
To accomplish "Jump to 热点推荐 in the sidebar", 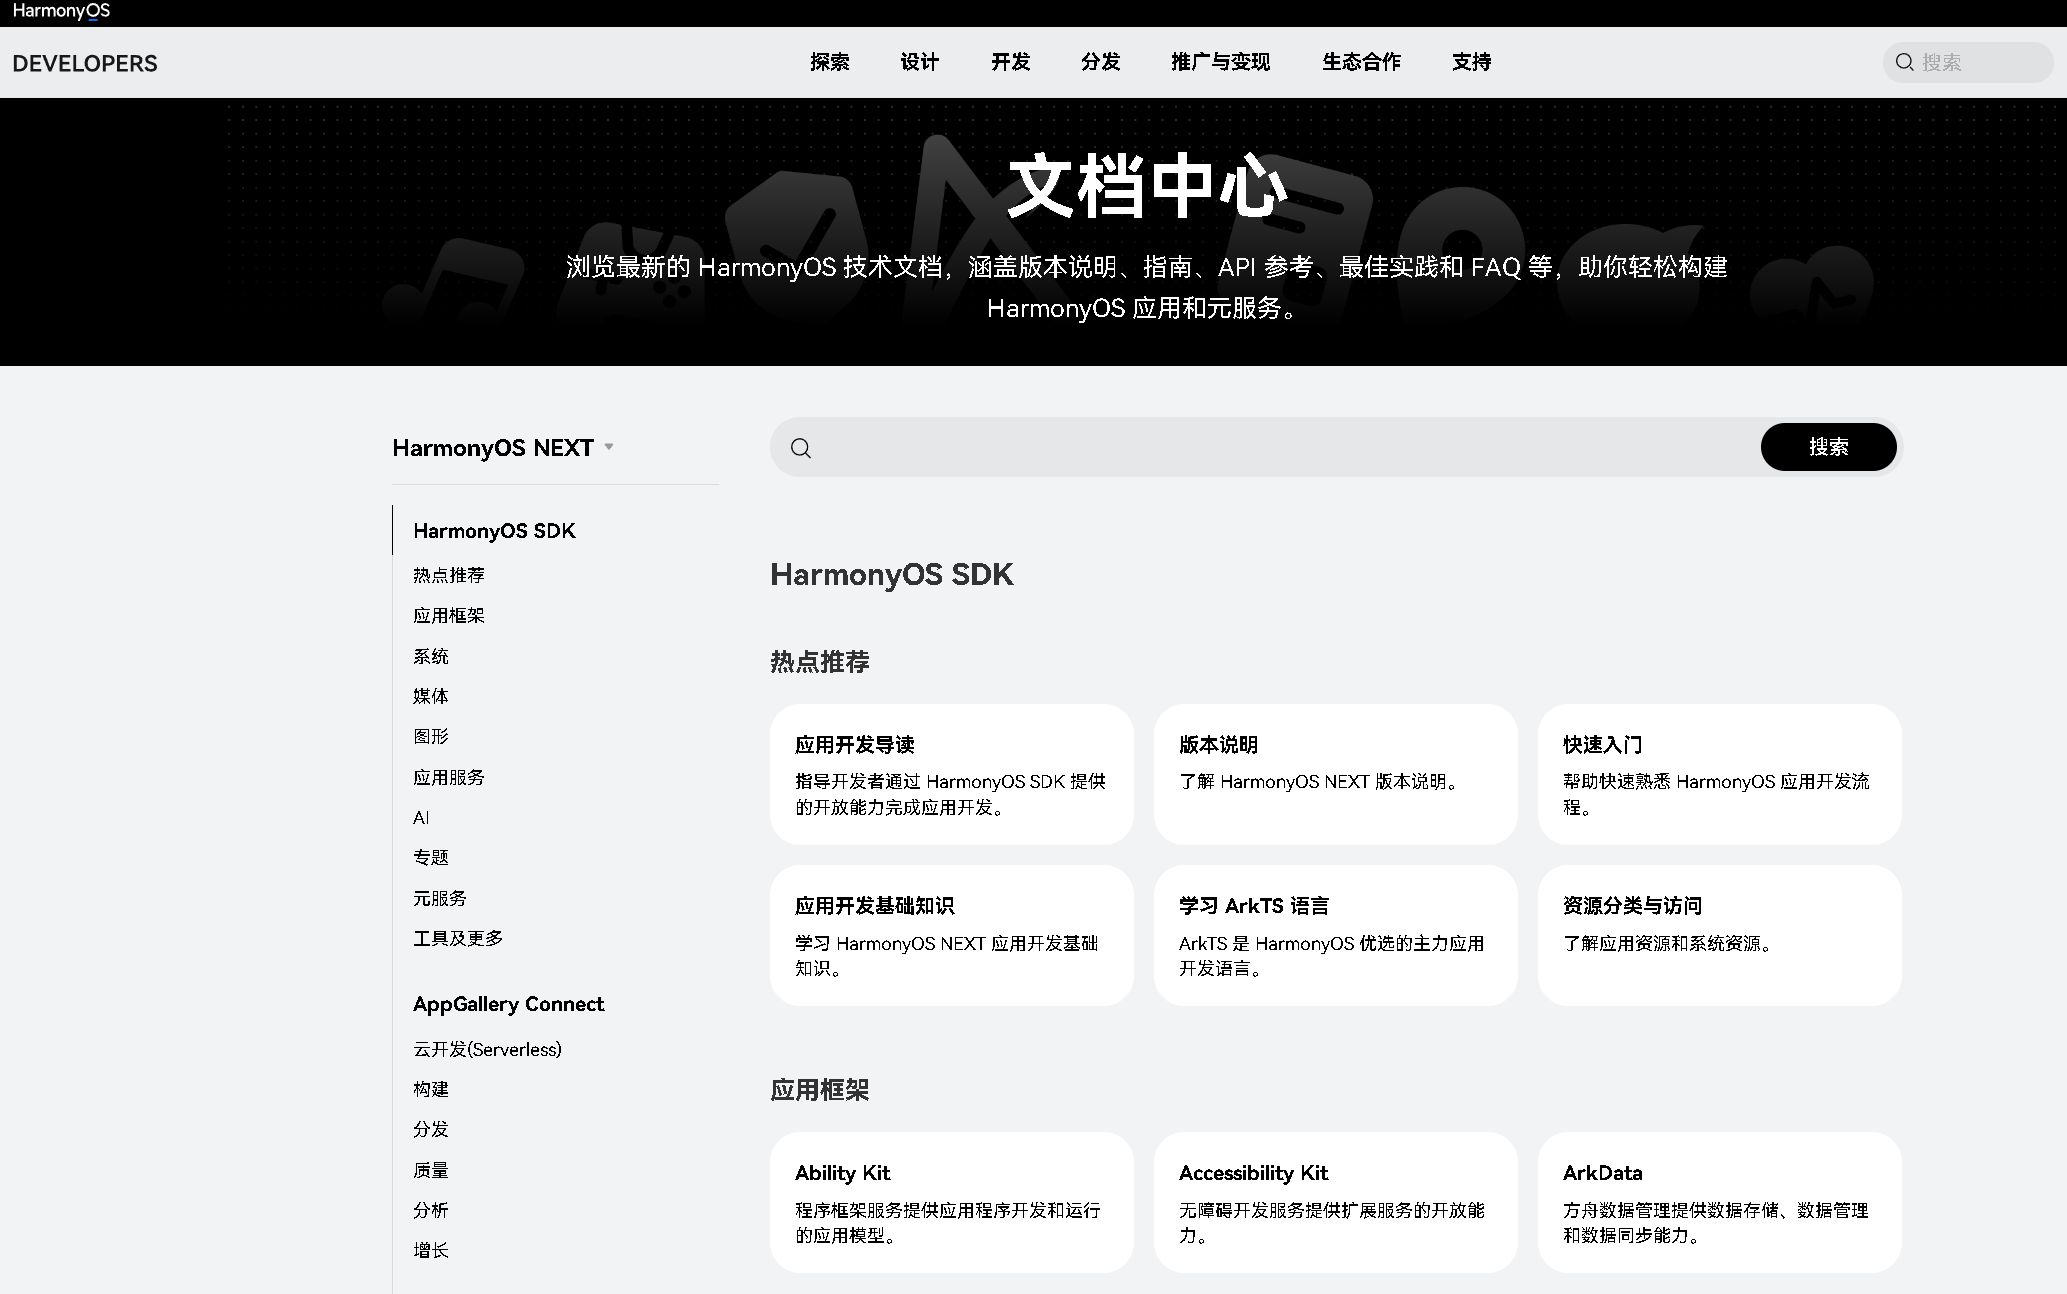I will click(x=449, y=575).
